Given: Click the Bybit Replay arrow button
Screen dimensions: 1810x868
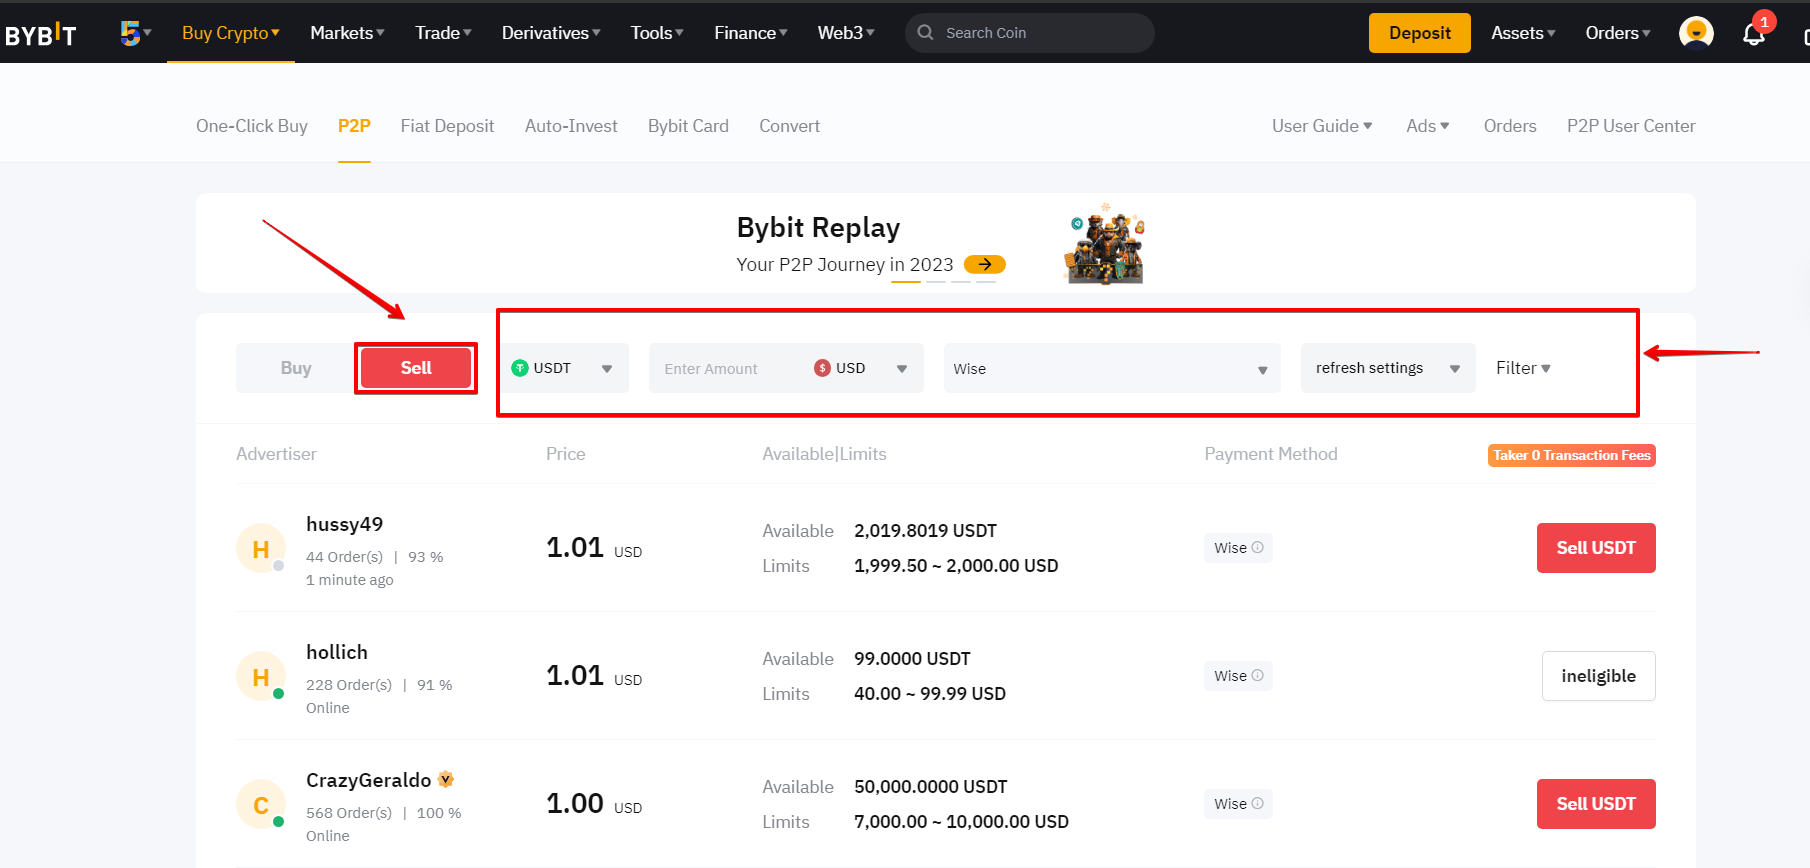Looking at the screenshot, I should pyautogui.click(x=985, y=264).
